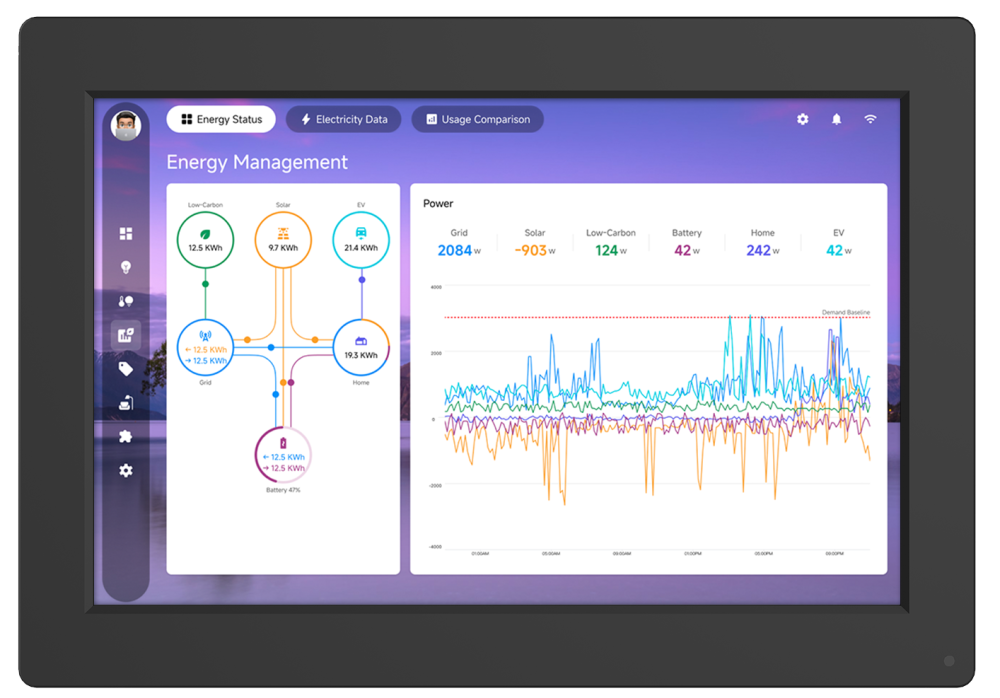Click the Low-Carbon 12.5 KWh circle
The height and width of the screenshot is (698, 1000).
click(205, 240)
